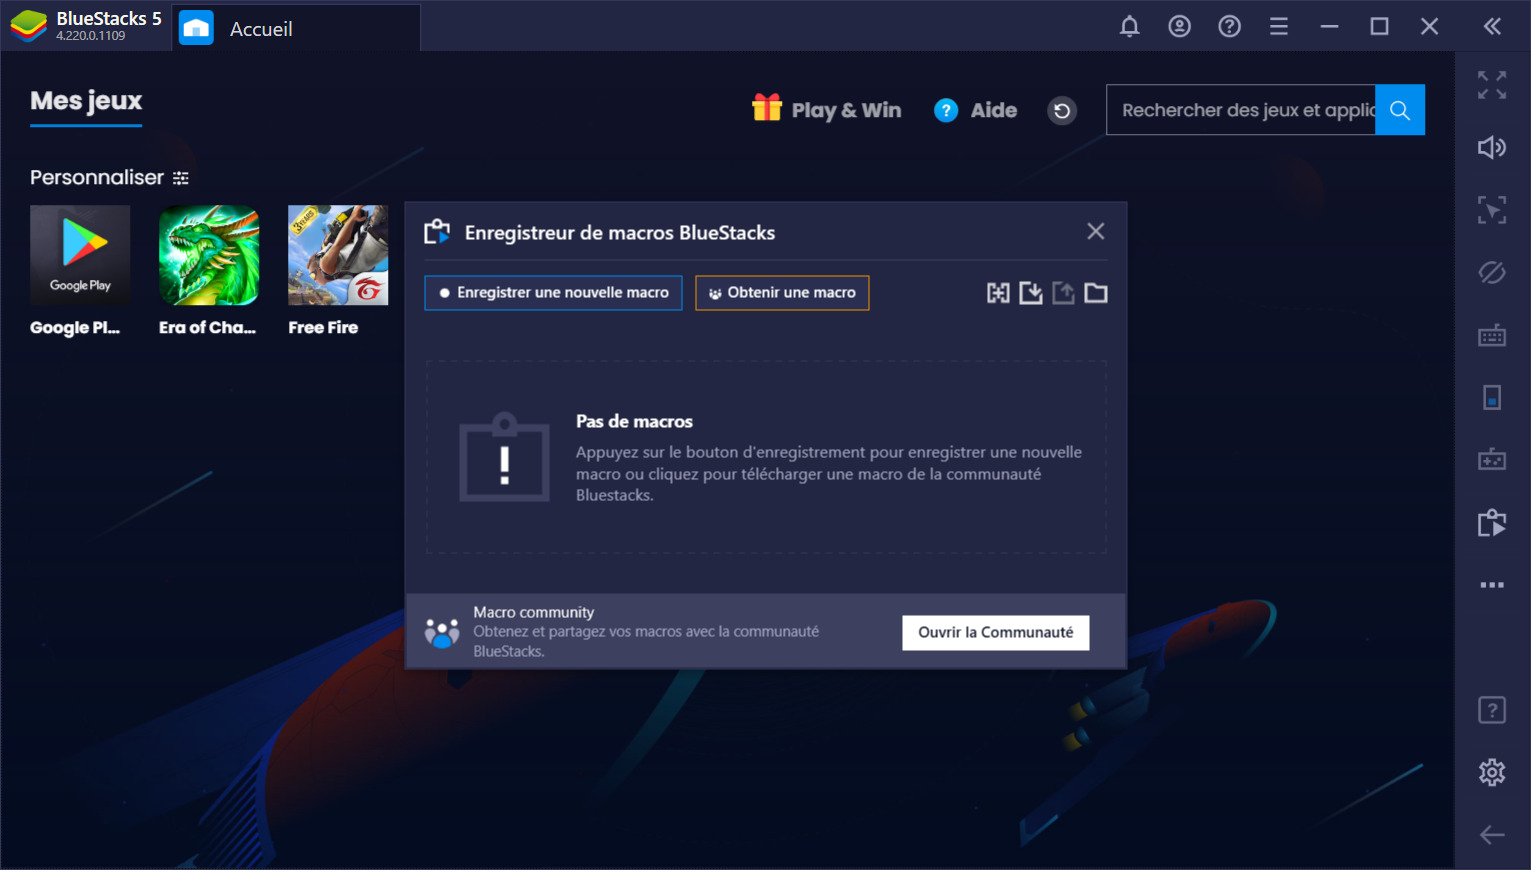Viewport: 1531px width, 870px height.
Task: Click the lock cursor icon in sidebar
Action: (1492, 210)
